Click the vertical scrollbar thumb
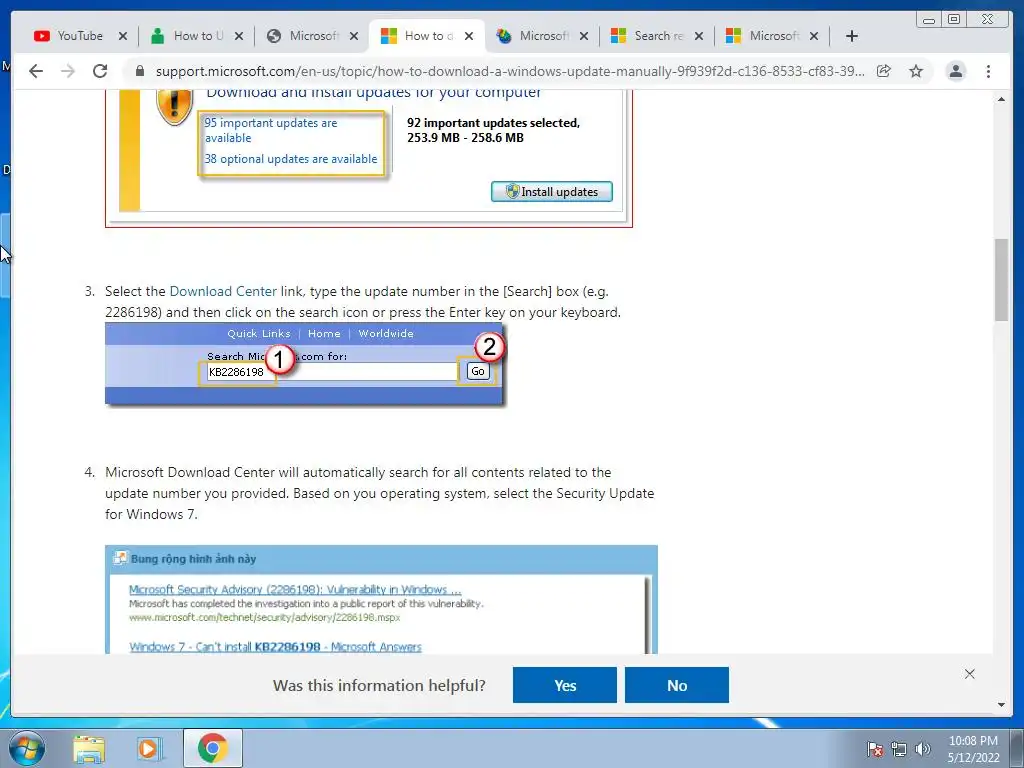 click(1001, 280)
